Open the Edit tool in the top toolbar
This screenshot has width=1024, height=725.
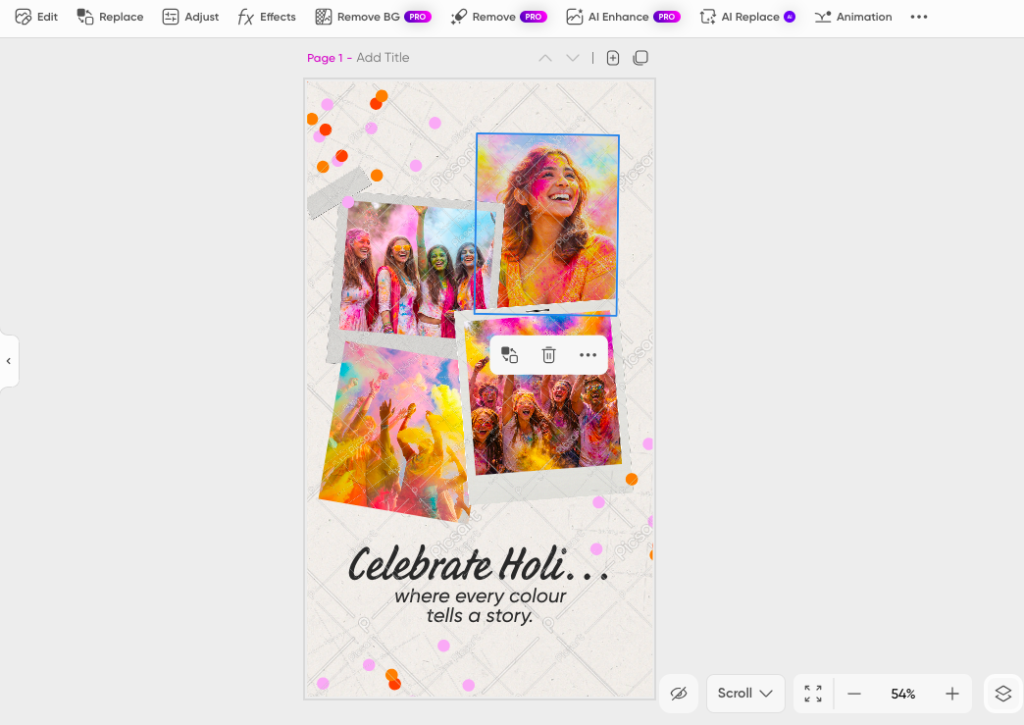(37, 17)
